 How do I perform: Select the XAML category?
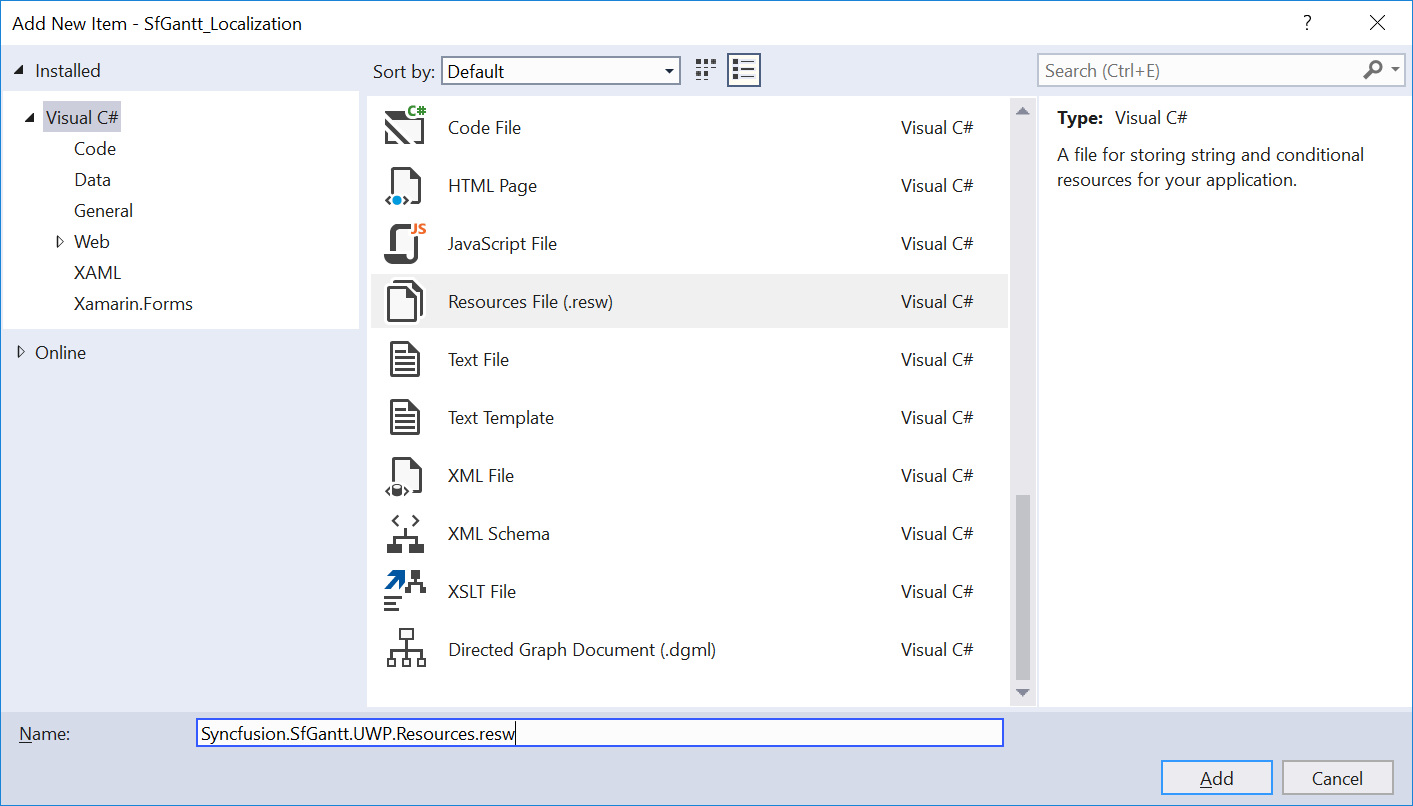click(97, 273)
